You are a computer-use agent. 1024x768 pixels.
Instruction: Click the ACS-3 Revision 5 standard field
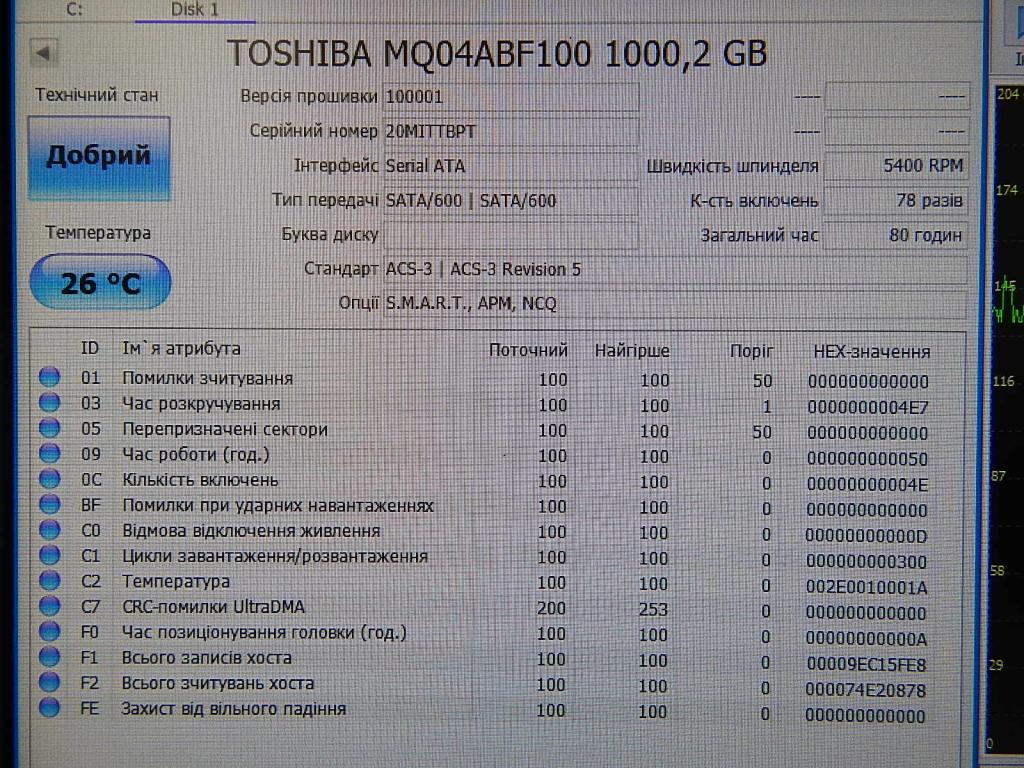coord(675,269)
